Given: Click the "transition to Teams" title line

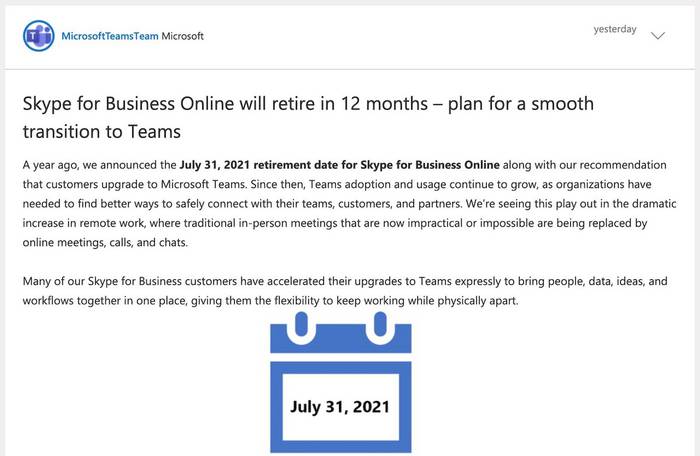Looking at the screenshot, I should click(102, 132).
